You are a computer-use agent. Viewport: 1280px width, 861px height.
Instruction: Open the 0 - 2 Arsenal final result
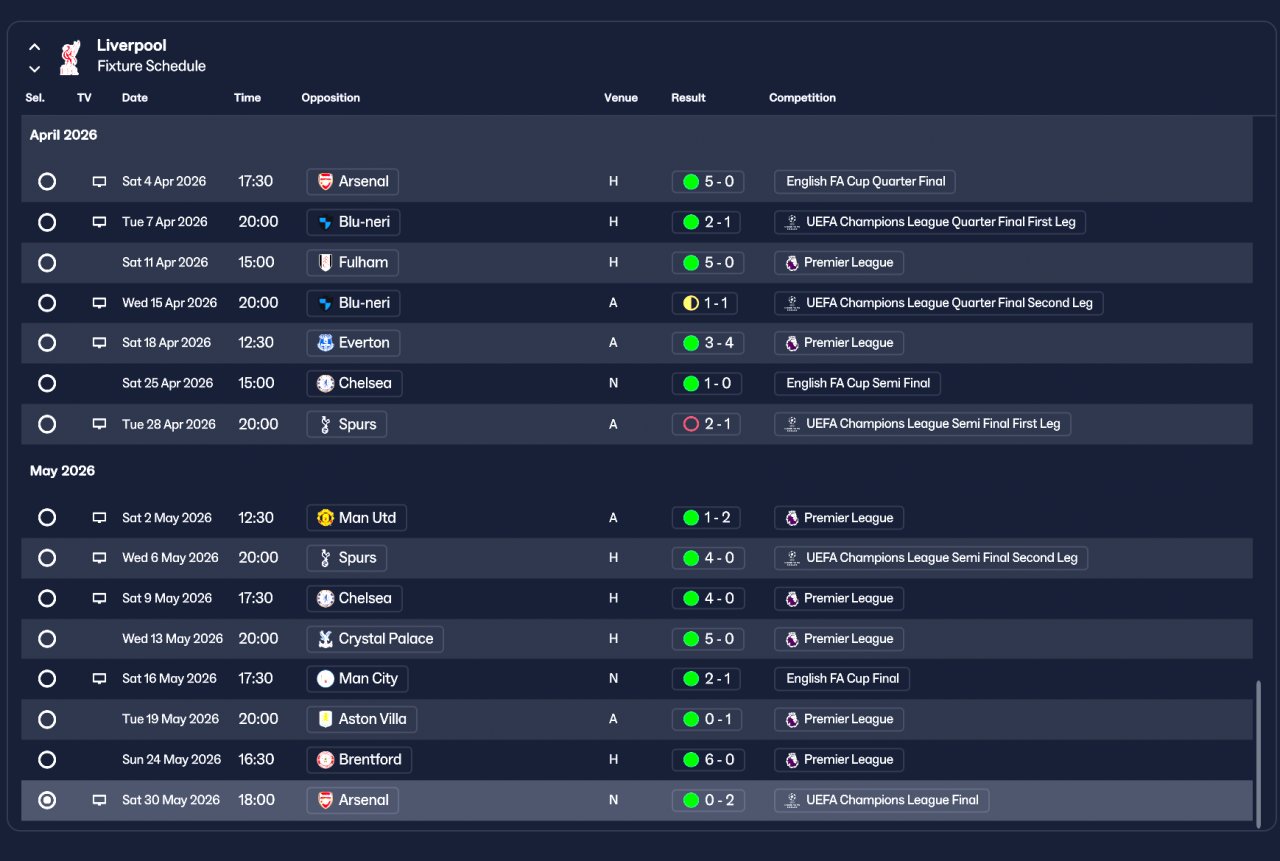pyautogui.click(x=707, y=800)
